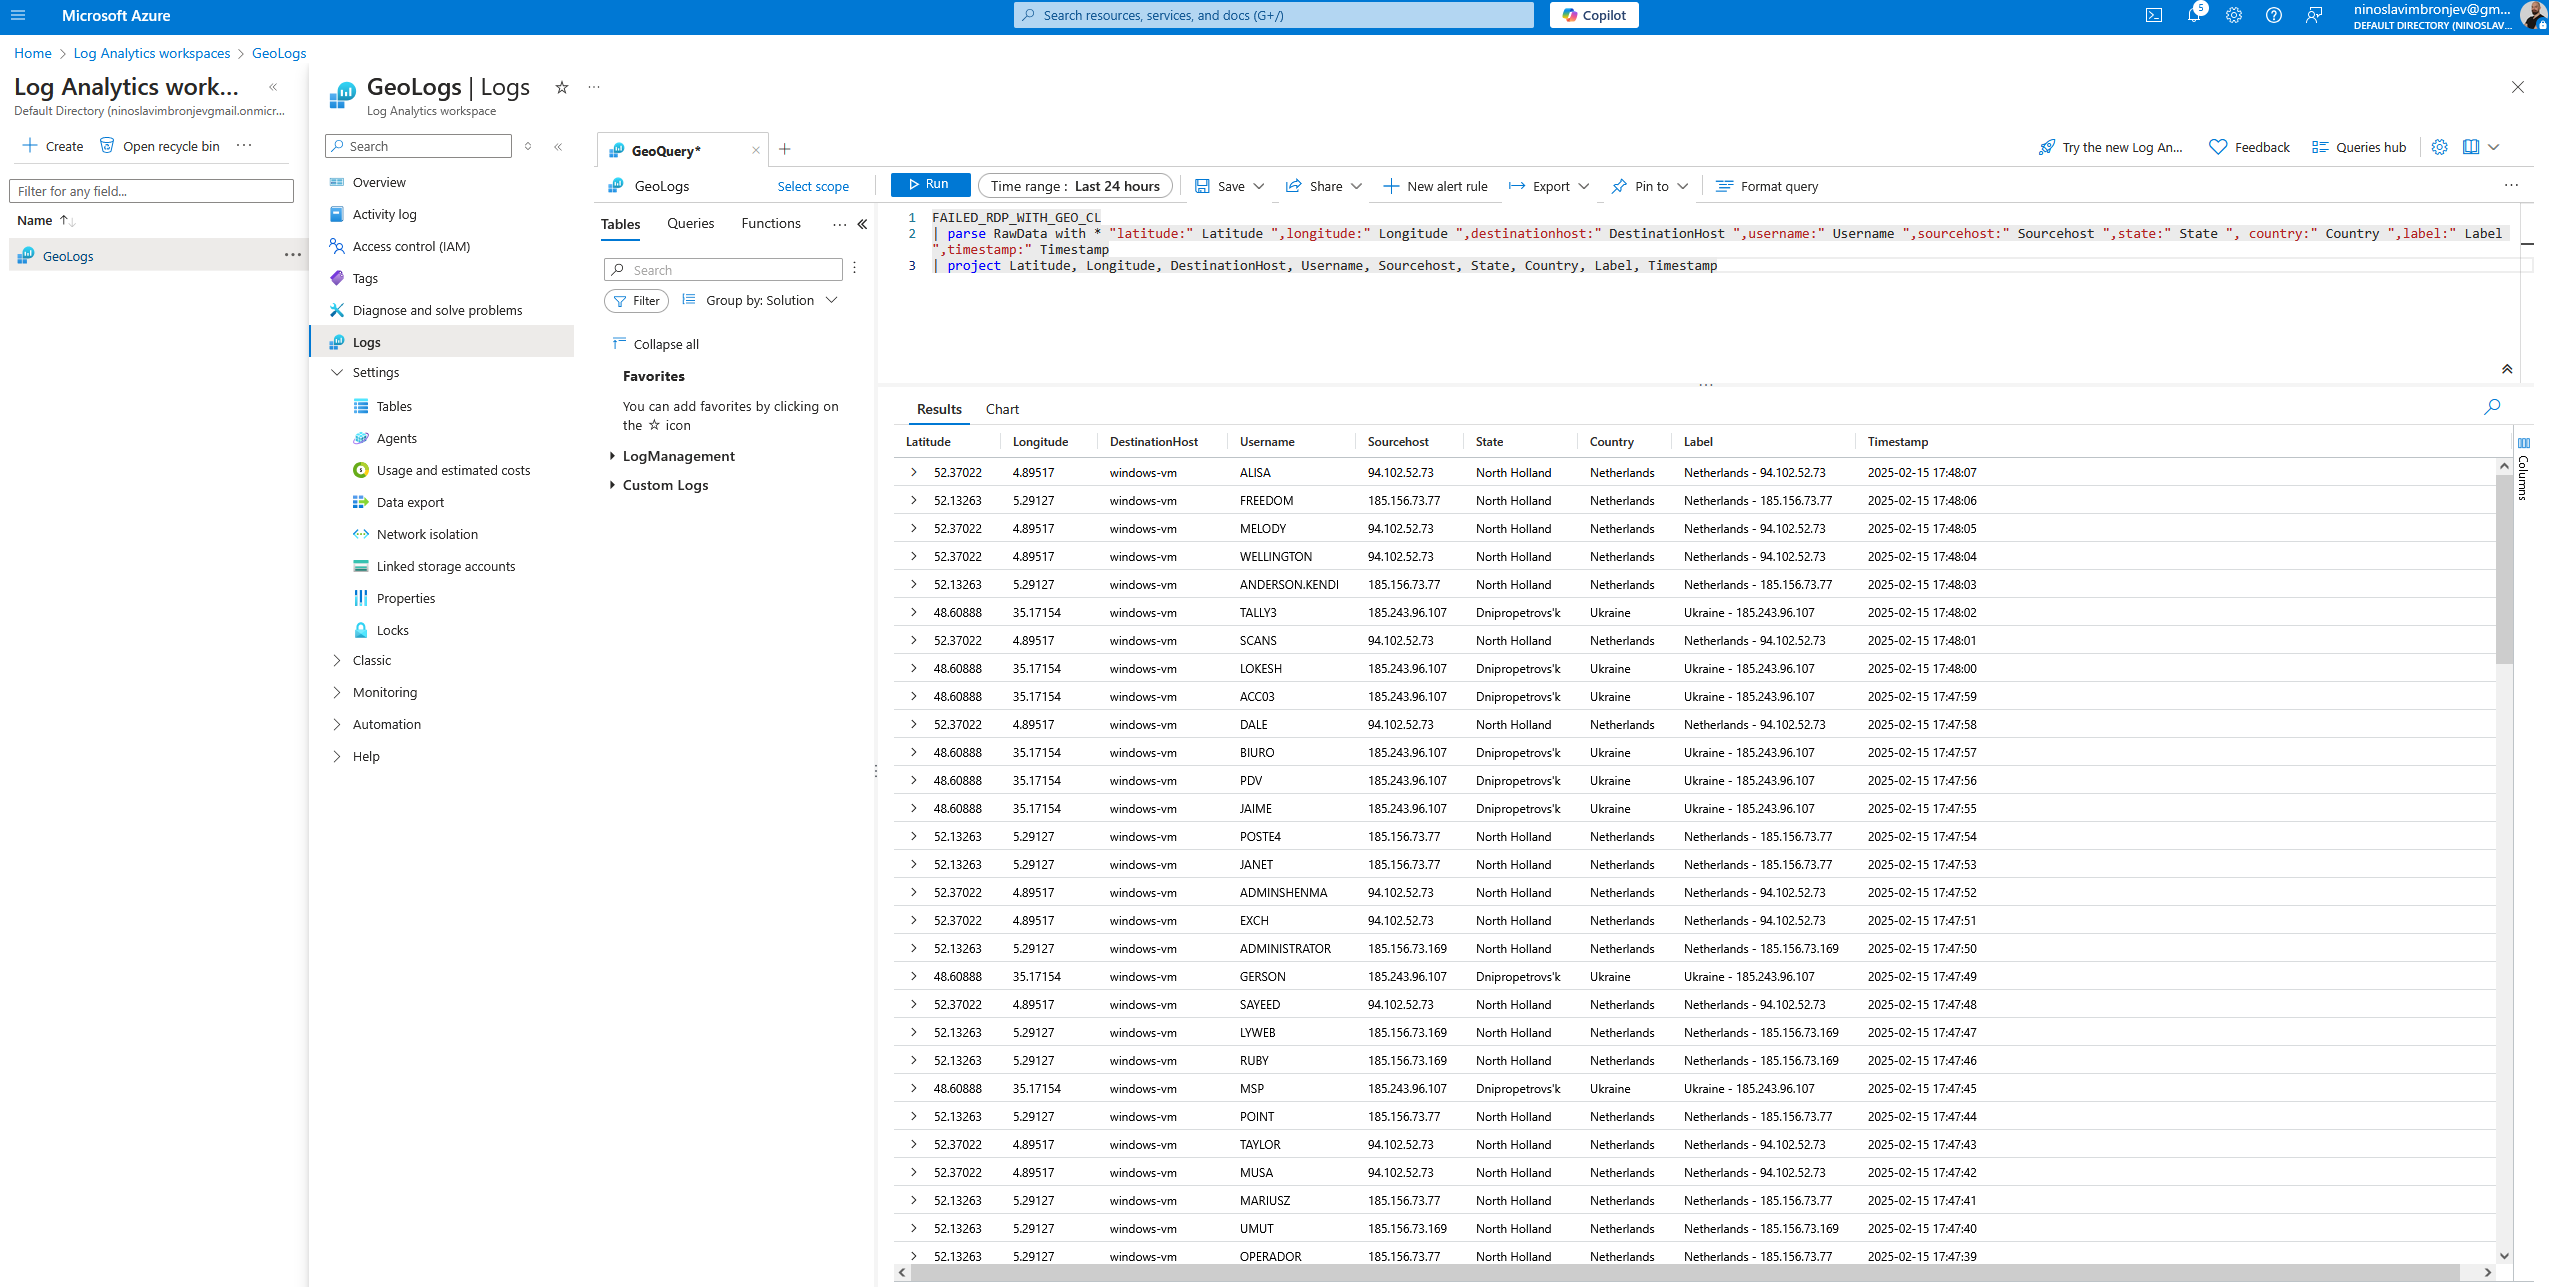
Task: Click the Filter button in tables pane
Action: [x=636, y=300]
